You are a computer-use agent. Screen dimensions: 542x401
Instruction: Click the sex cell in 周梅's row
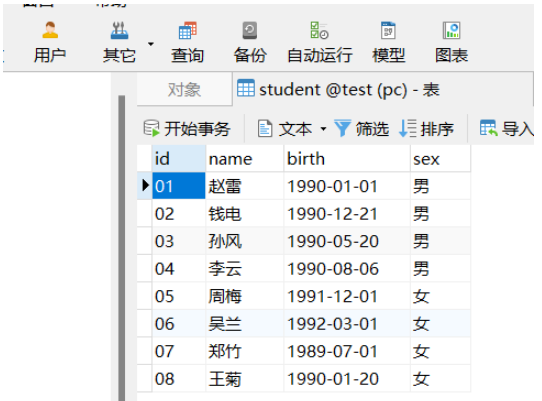click(x=440, y=296)
